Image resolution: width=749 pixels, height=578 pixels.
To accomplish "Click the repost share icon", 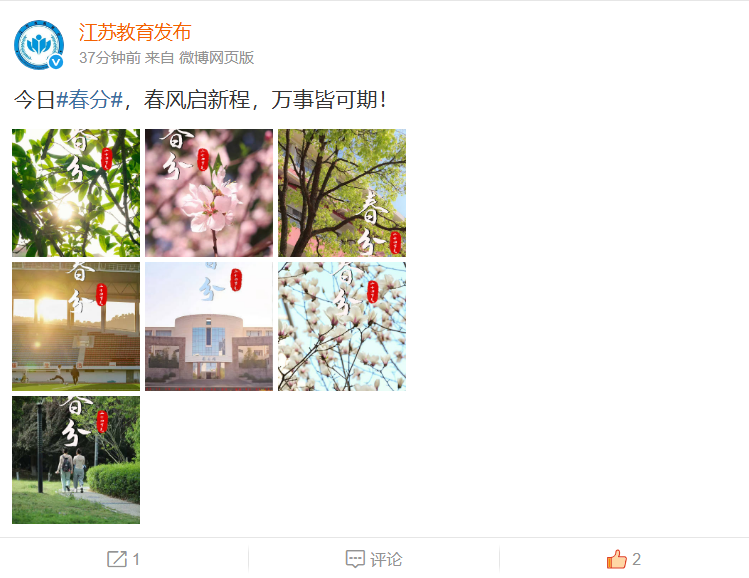I will point(117,559).
